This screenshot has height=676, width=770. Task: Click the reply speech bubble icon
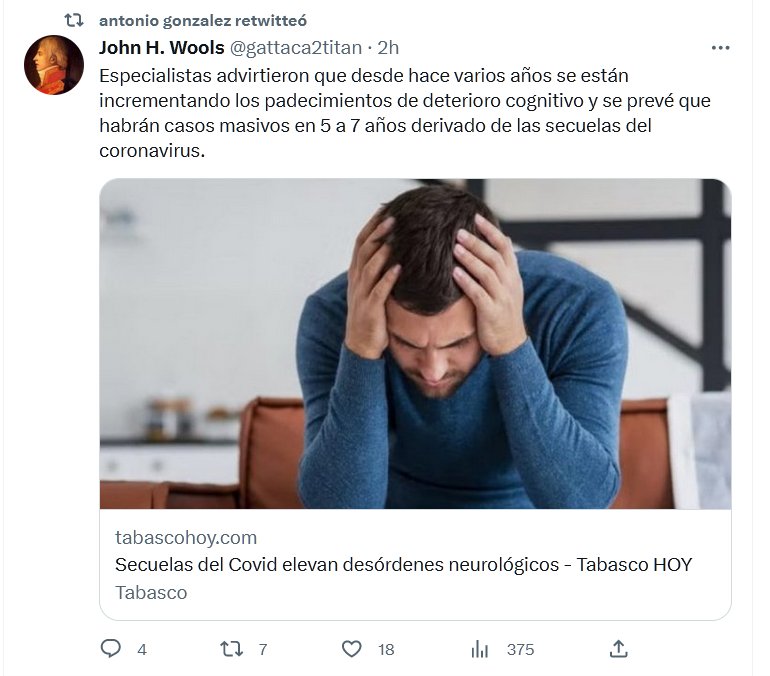tap(110, 649)
